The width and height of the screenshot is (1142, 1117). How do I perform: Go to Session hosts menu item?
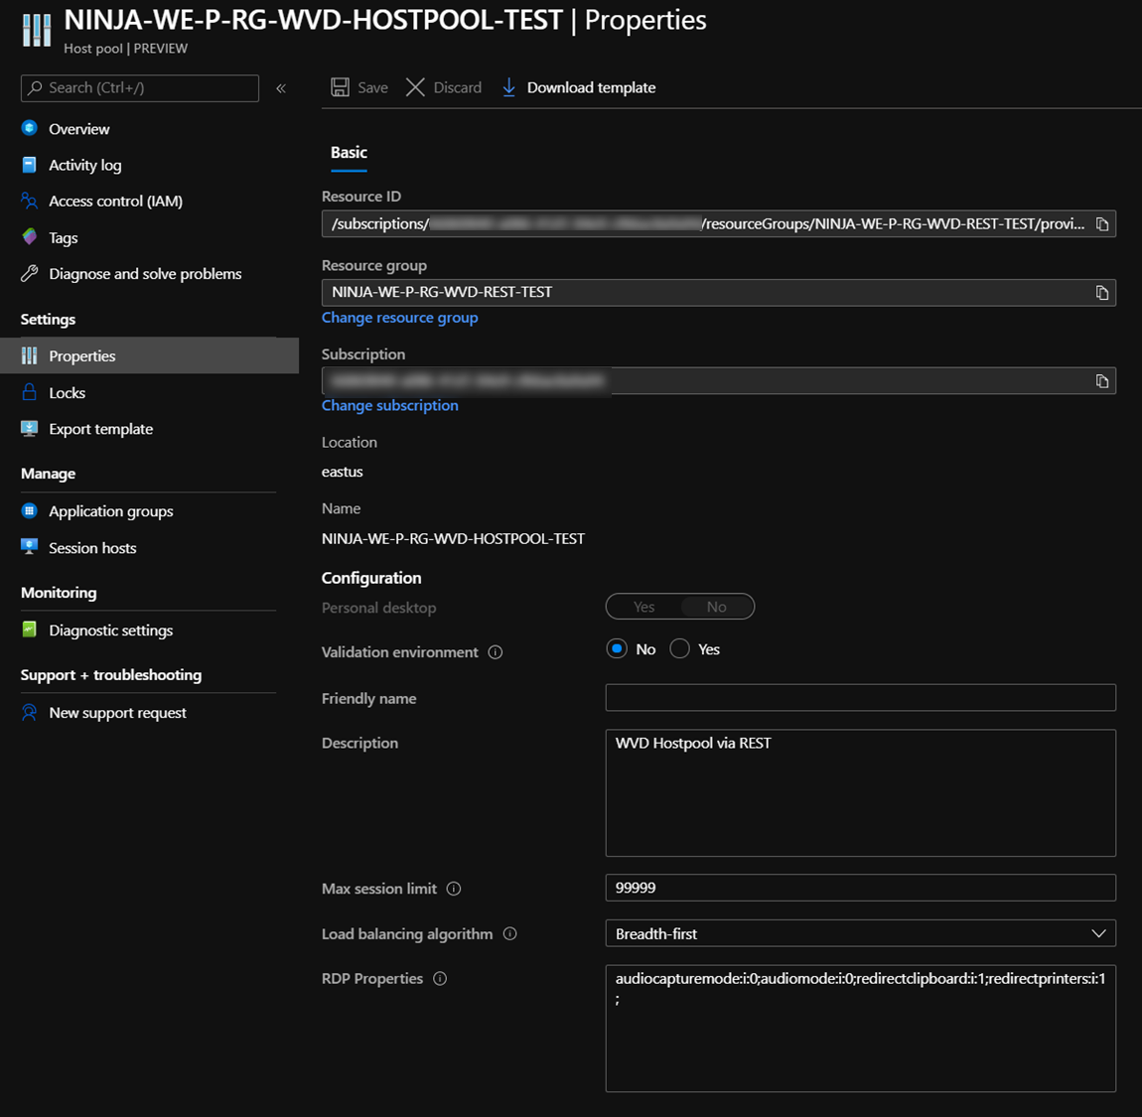[92, 548]
